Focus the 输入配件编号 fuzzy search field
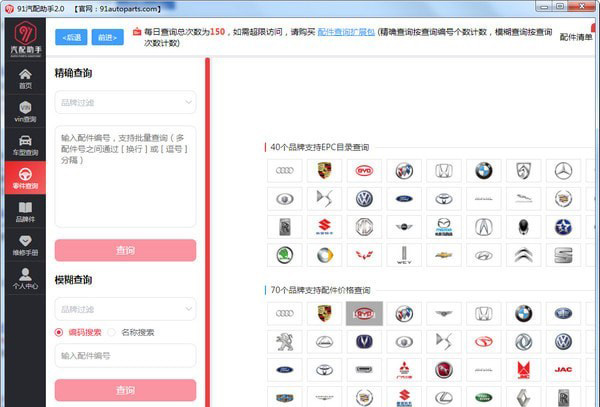Screen dimensions: 600x407 coord(126,355)
